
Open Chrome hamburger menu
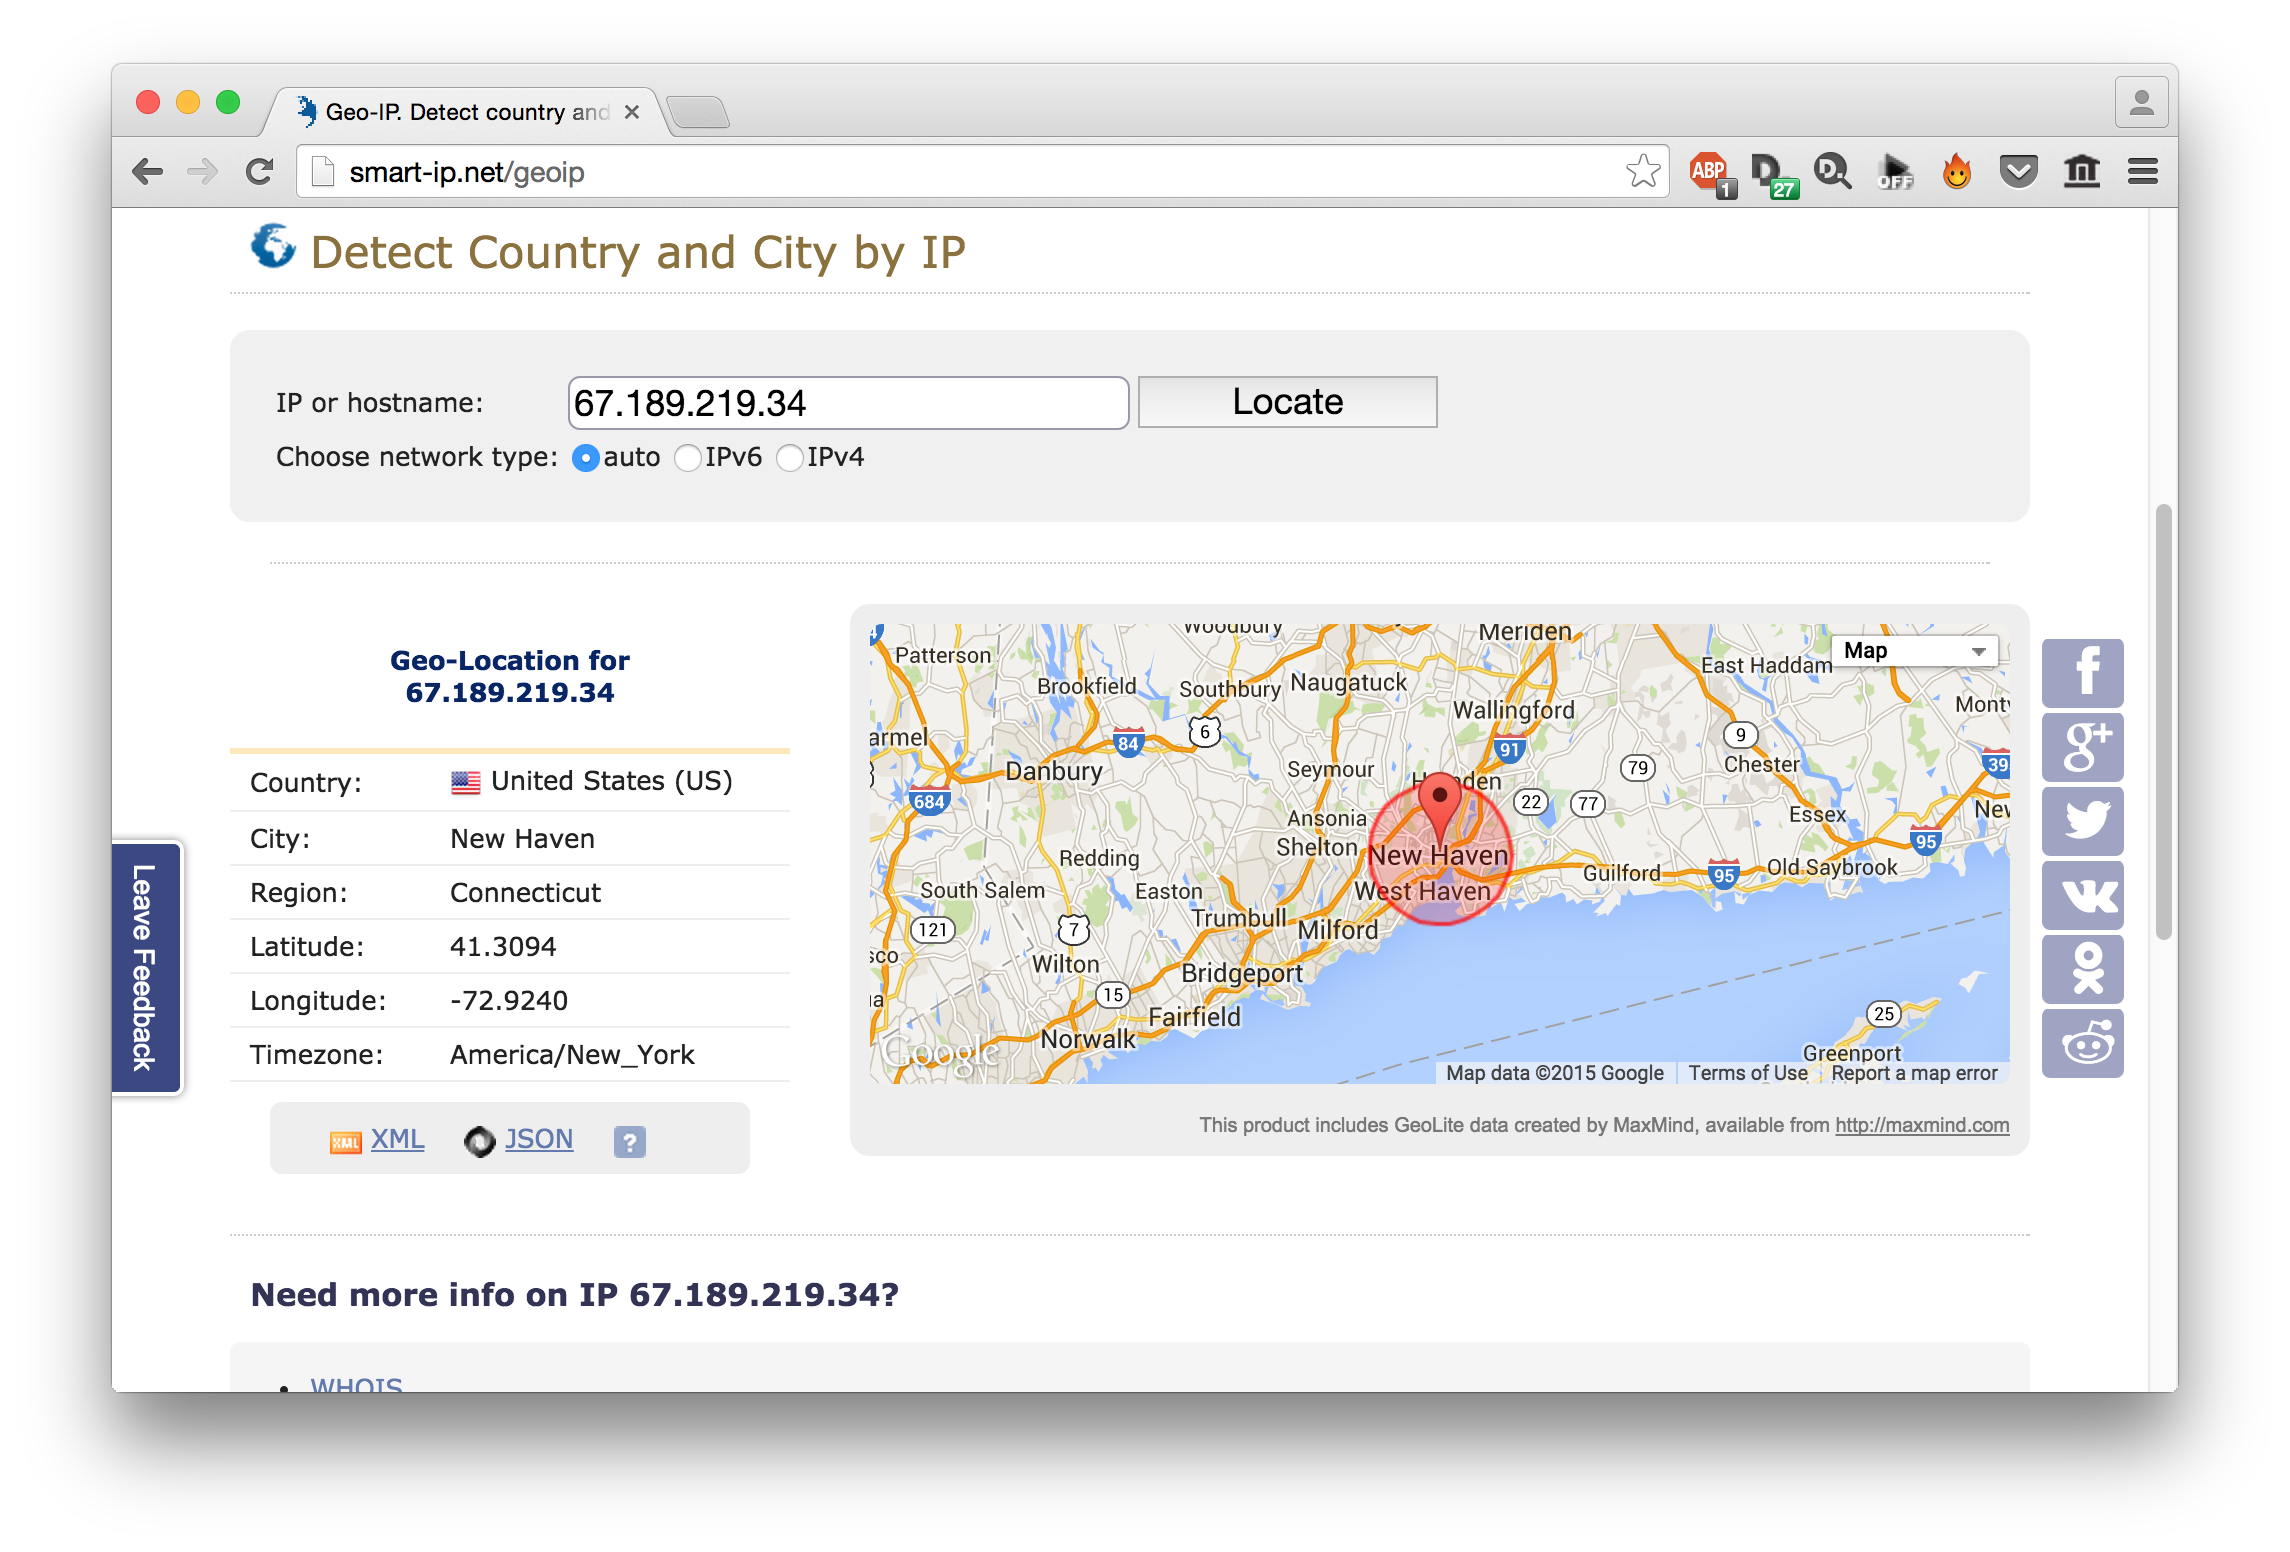tap(2142, 172)
